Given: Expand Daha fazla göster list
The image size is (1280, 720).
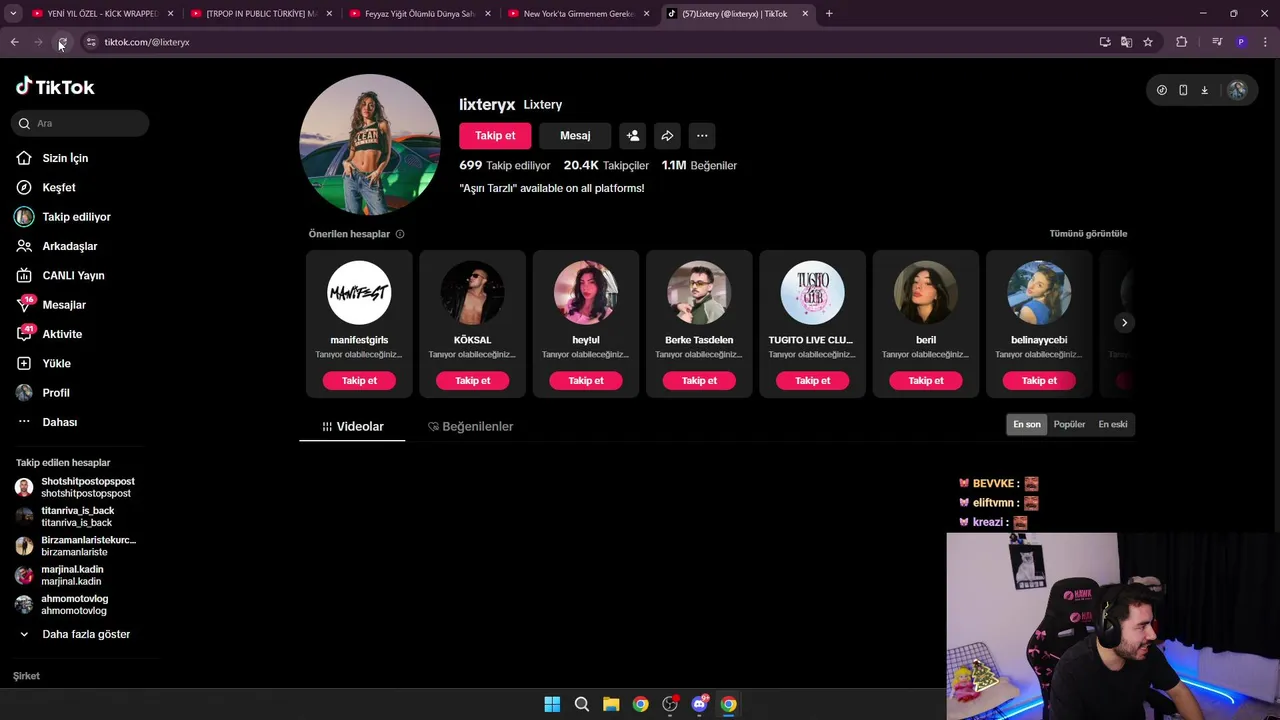Looking at the screenshot, I should (x=76, y=635).
